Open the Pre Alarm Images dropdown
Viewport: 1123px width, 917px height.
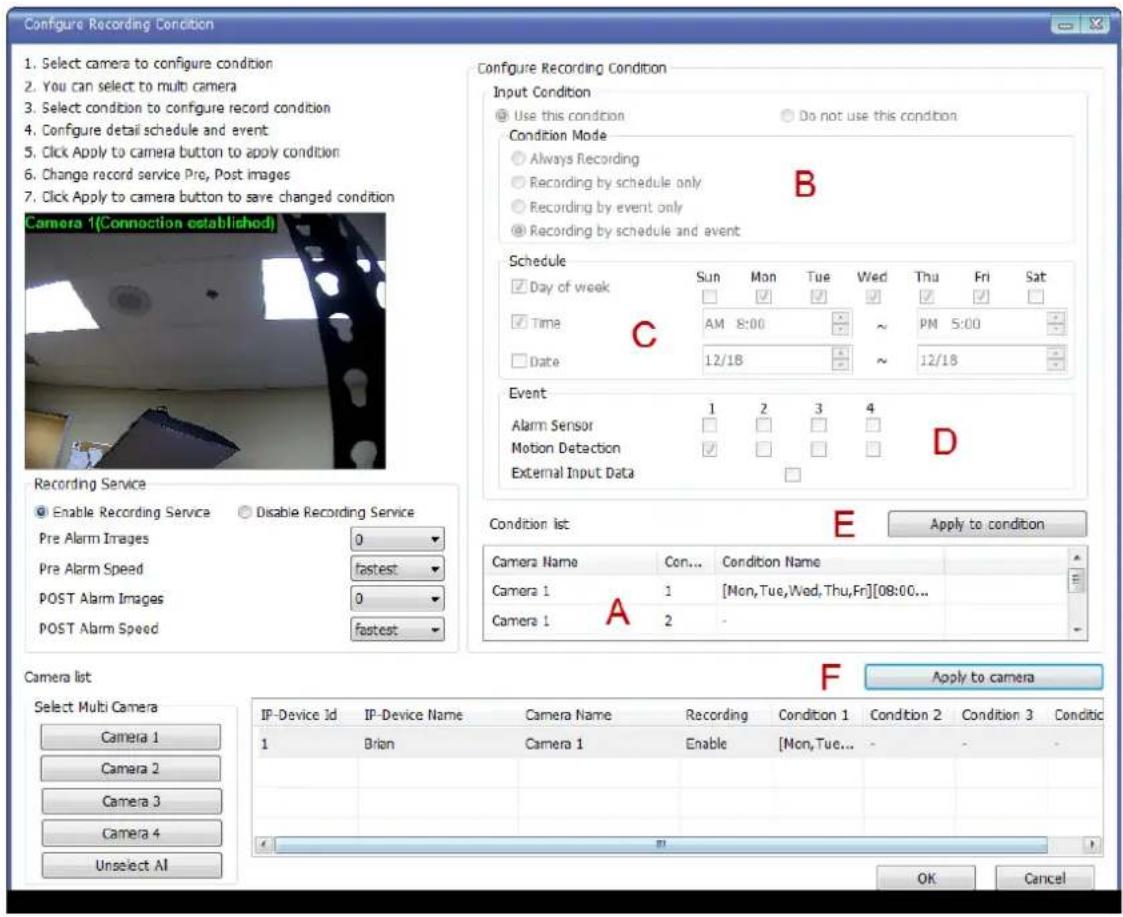click(397, 539)
